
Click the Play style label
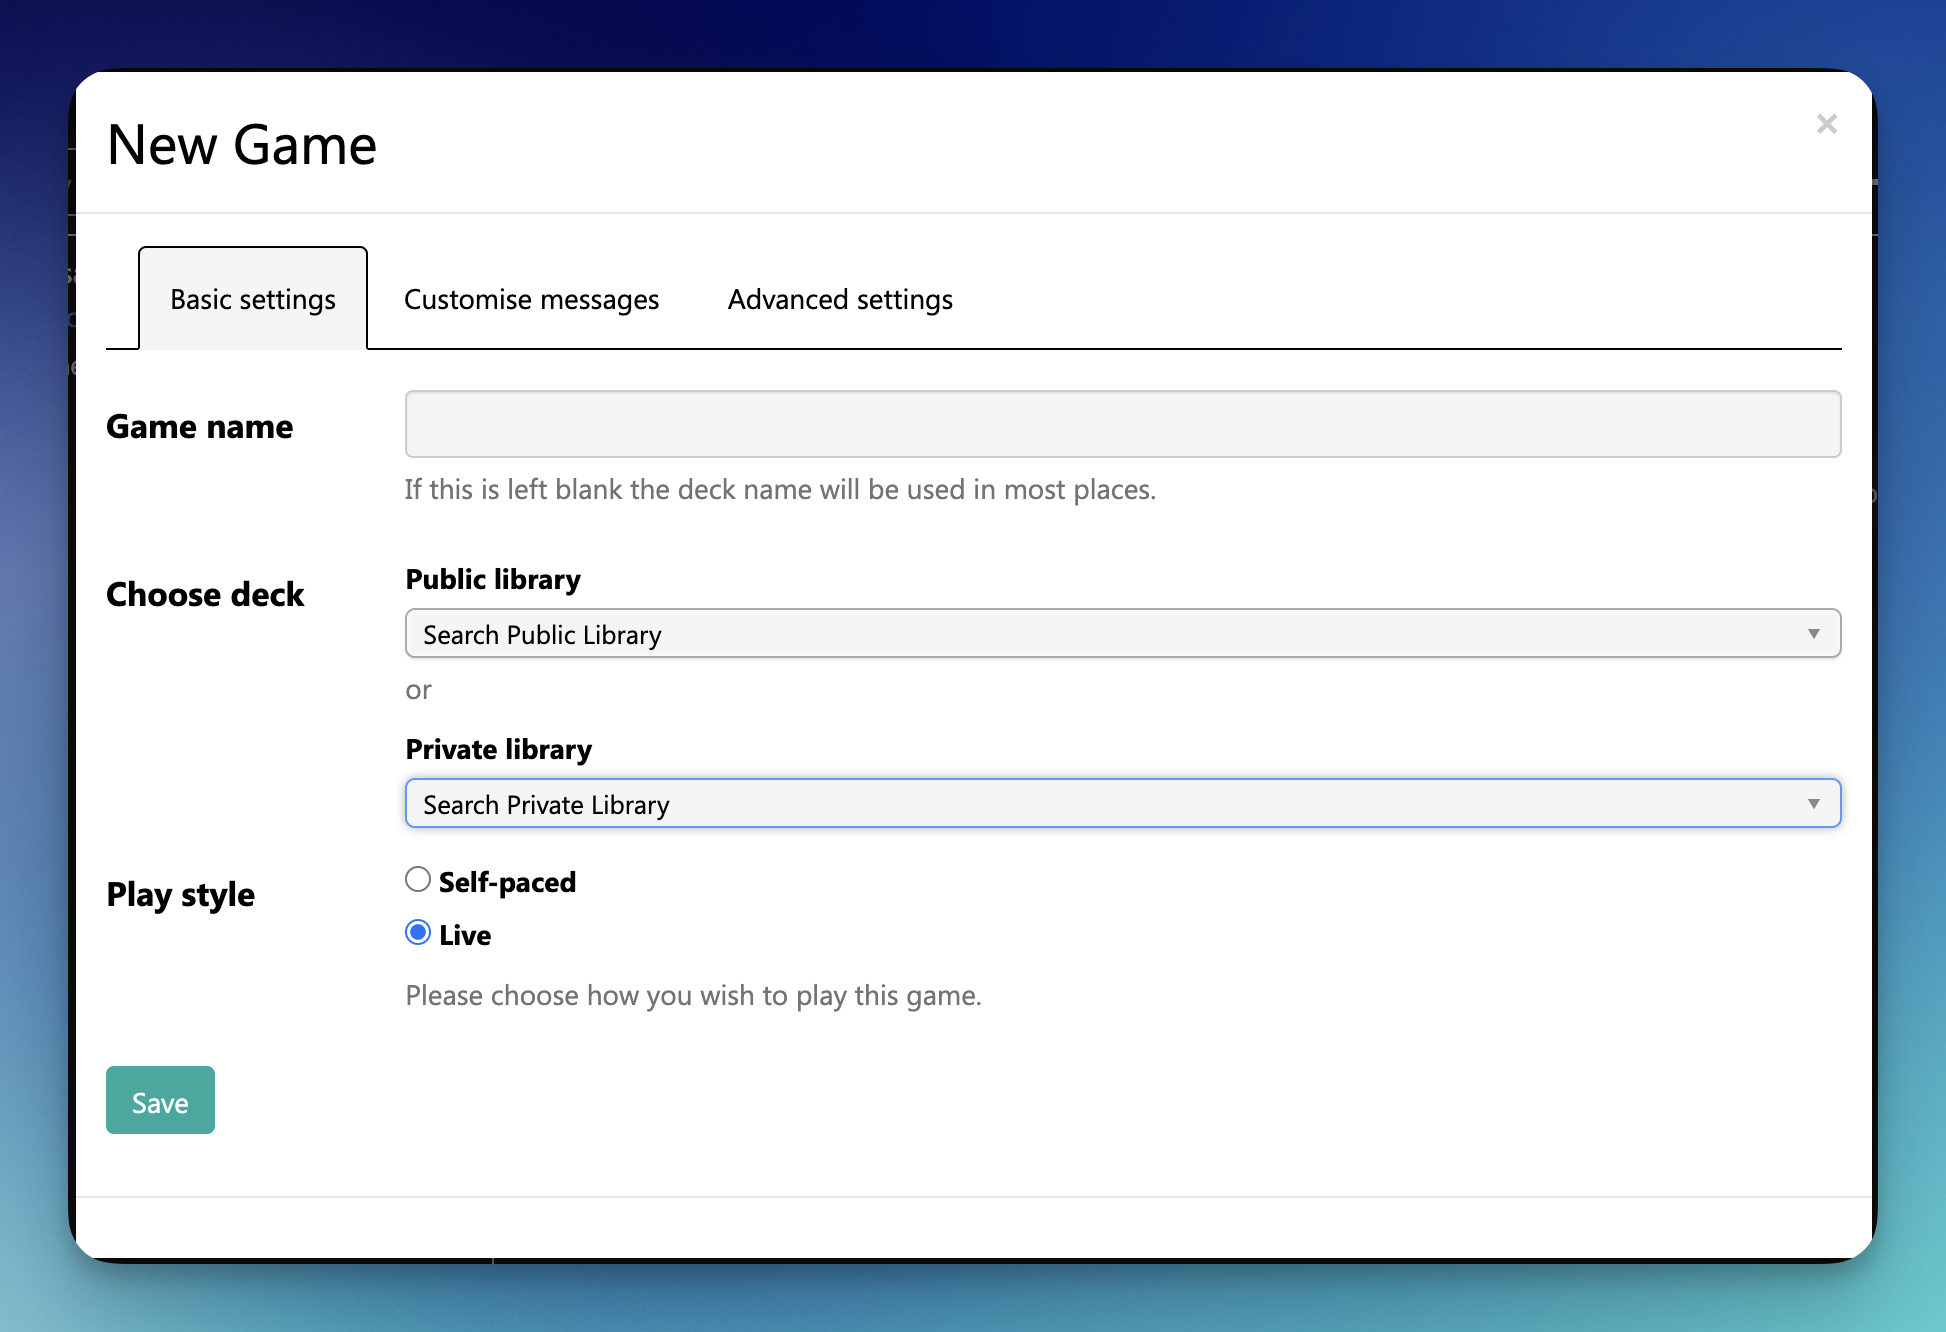(181, 894)
